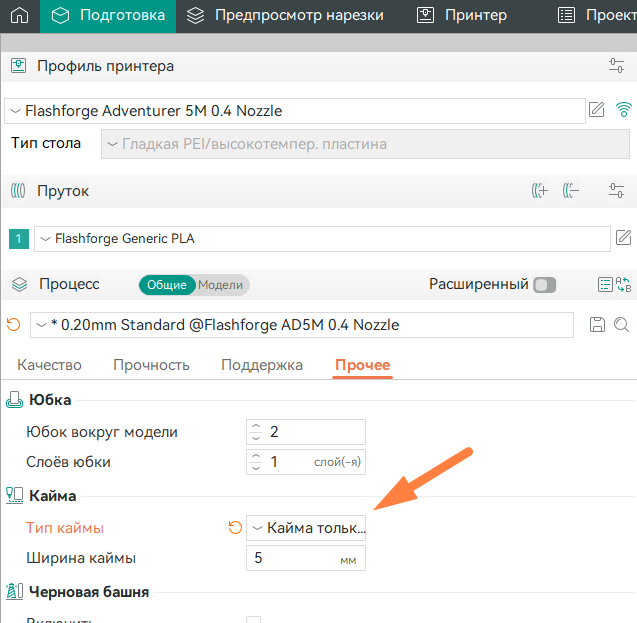Expand the Тип каймы dropdown
This screenshot has height=623, width=637.
(306, 528)
